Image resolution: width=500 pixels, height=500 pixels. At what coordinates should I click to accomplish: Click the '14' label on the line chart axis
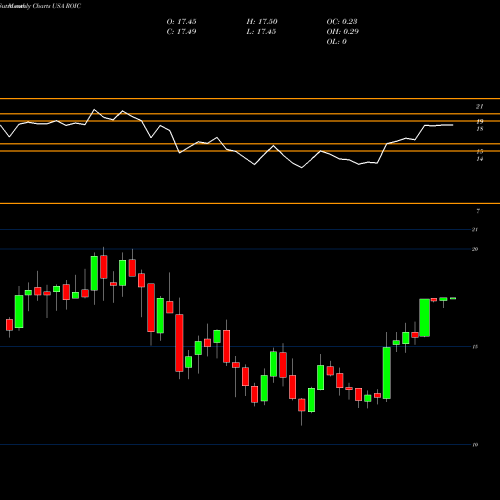coord(480,159)
